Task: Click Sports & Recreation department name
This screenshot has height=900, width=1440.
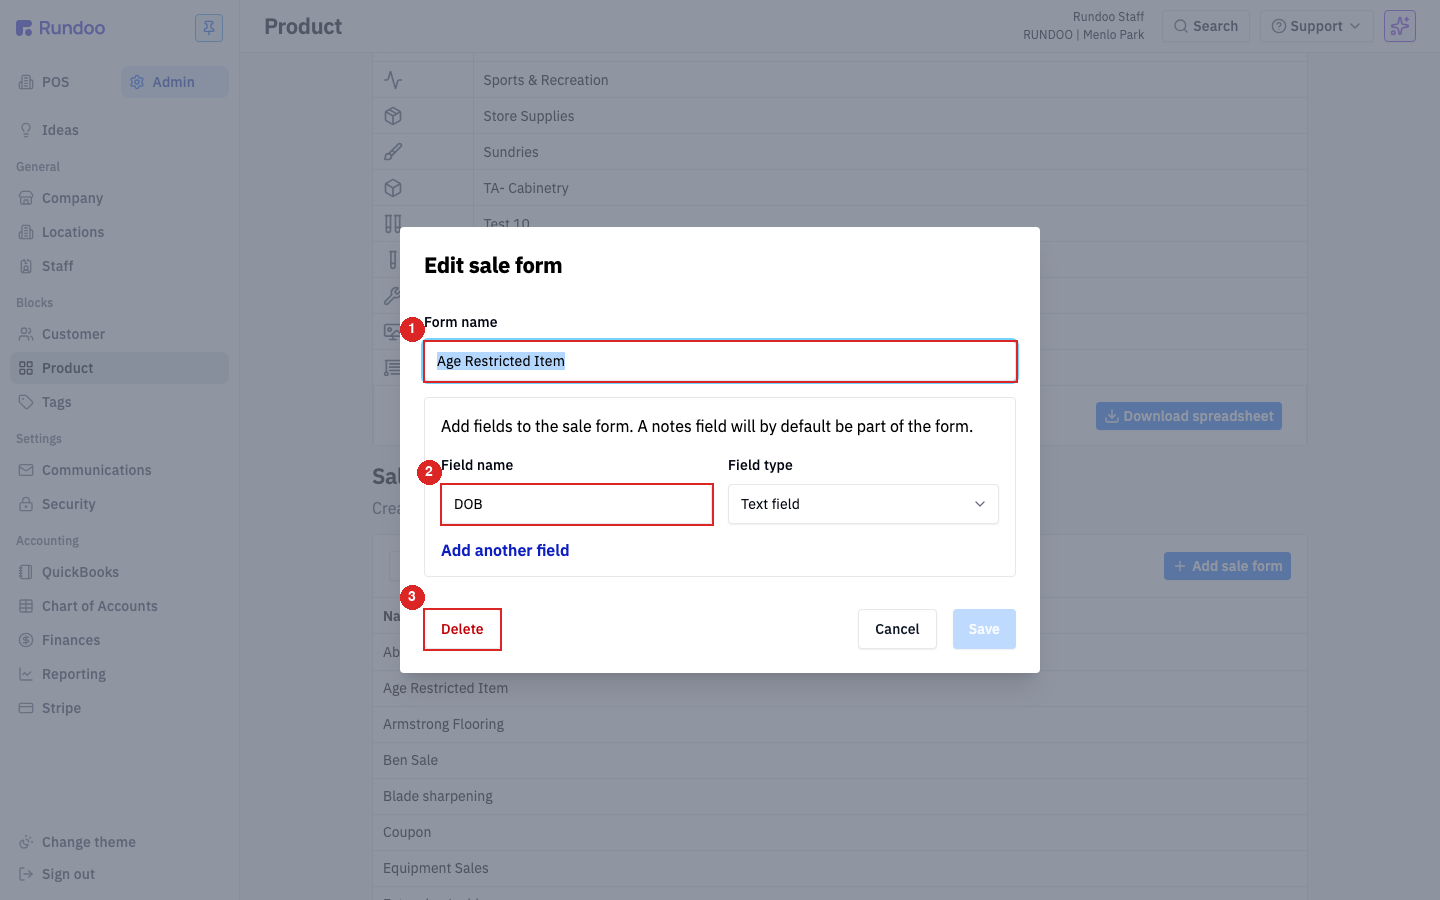Action: [x=546, y=80]
